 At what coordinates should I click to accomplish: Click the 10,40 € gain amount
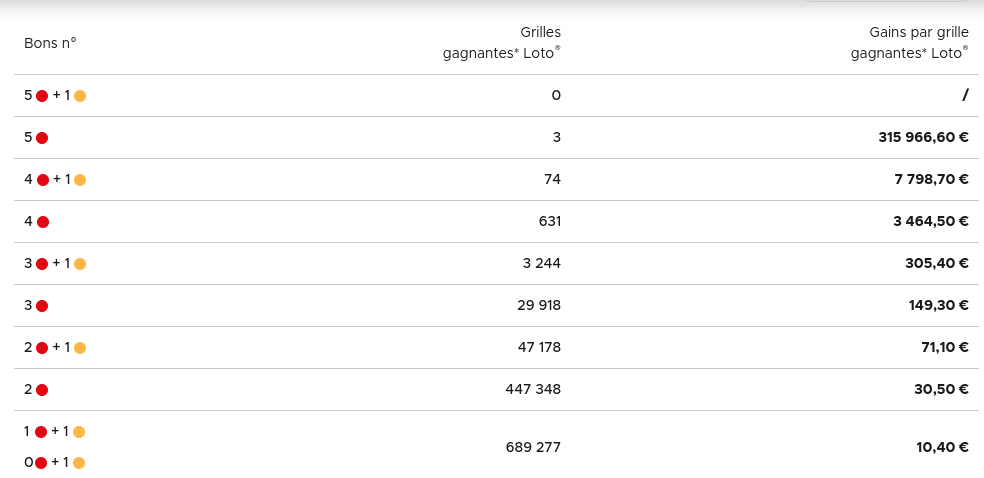tap(942, 447)
